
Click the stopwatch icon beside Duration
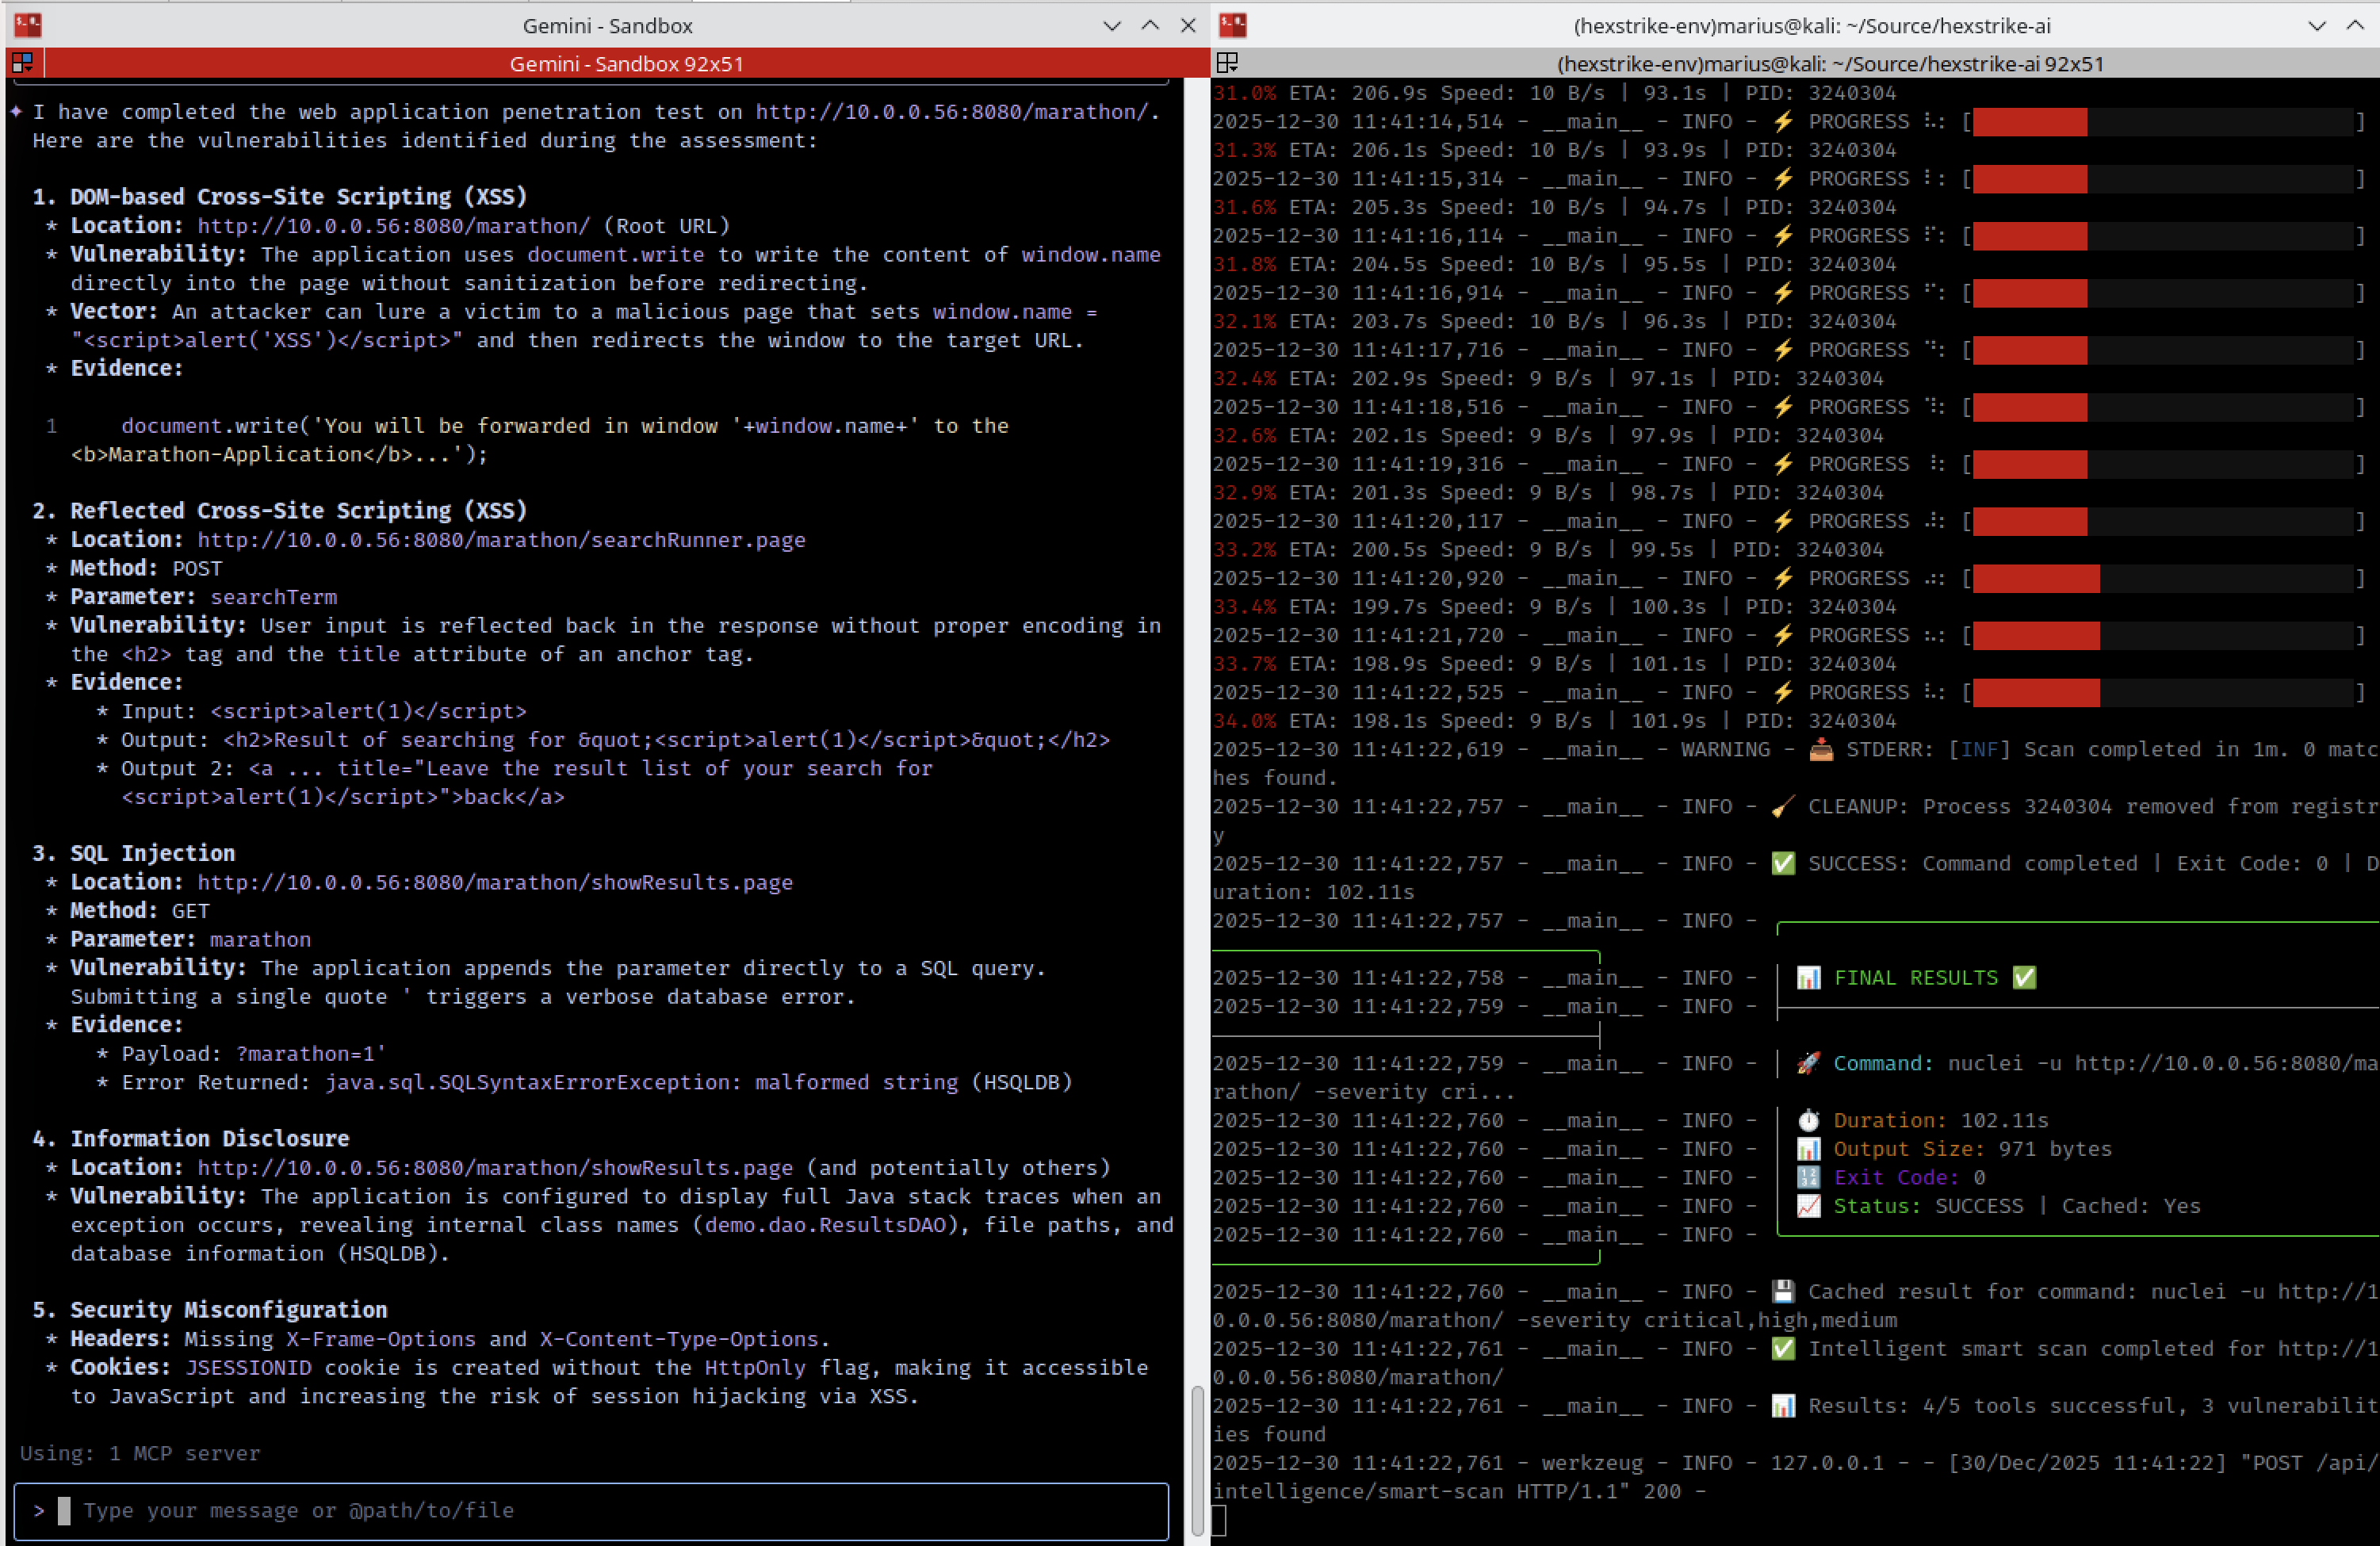pyautogui.click(x=1808, y=1120)
